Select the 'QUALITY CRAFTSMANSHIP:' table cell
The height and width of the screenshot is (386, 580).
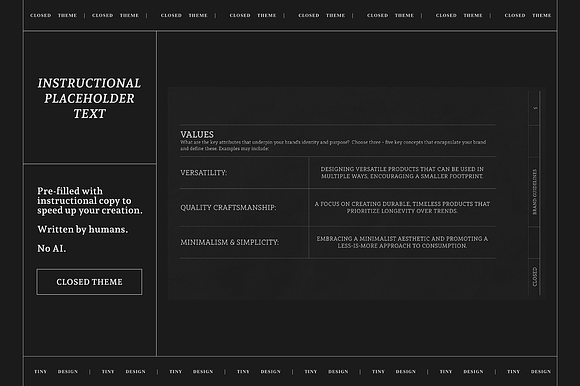[x=244, y=207]
